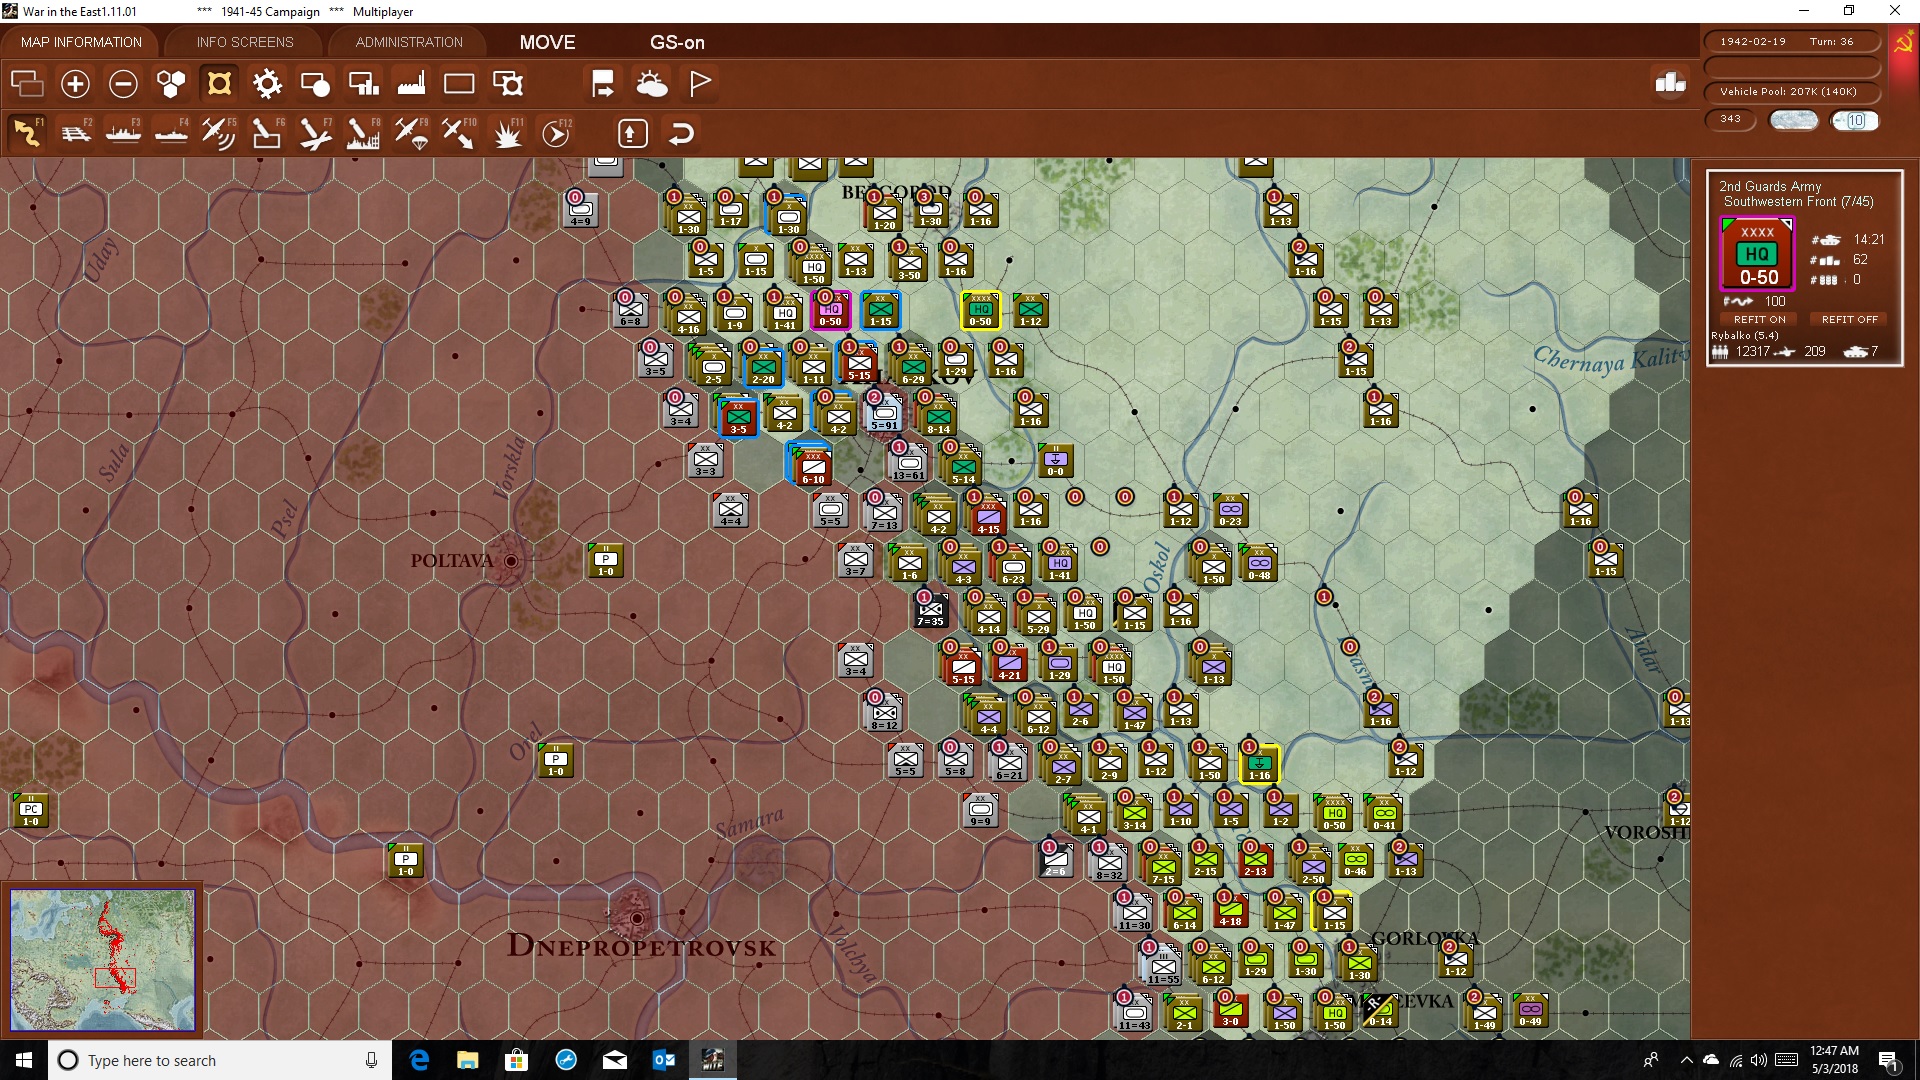Toggle the hex grid display icon

tap(171, 84)
